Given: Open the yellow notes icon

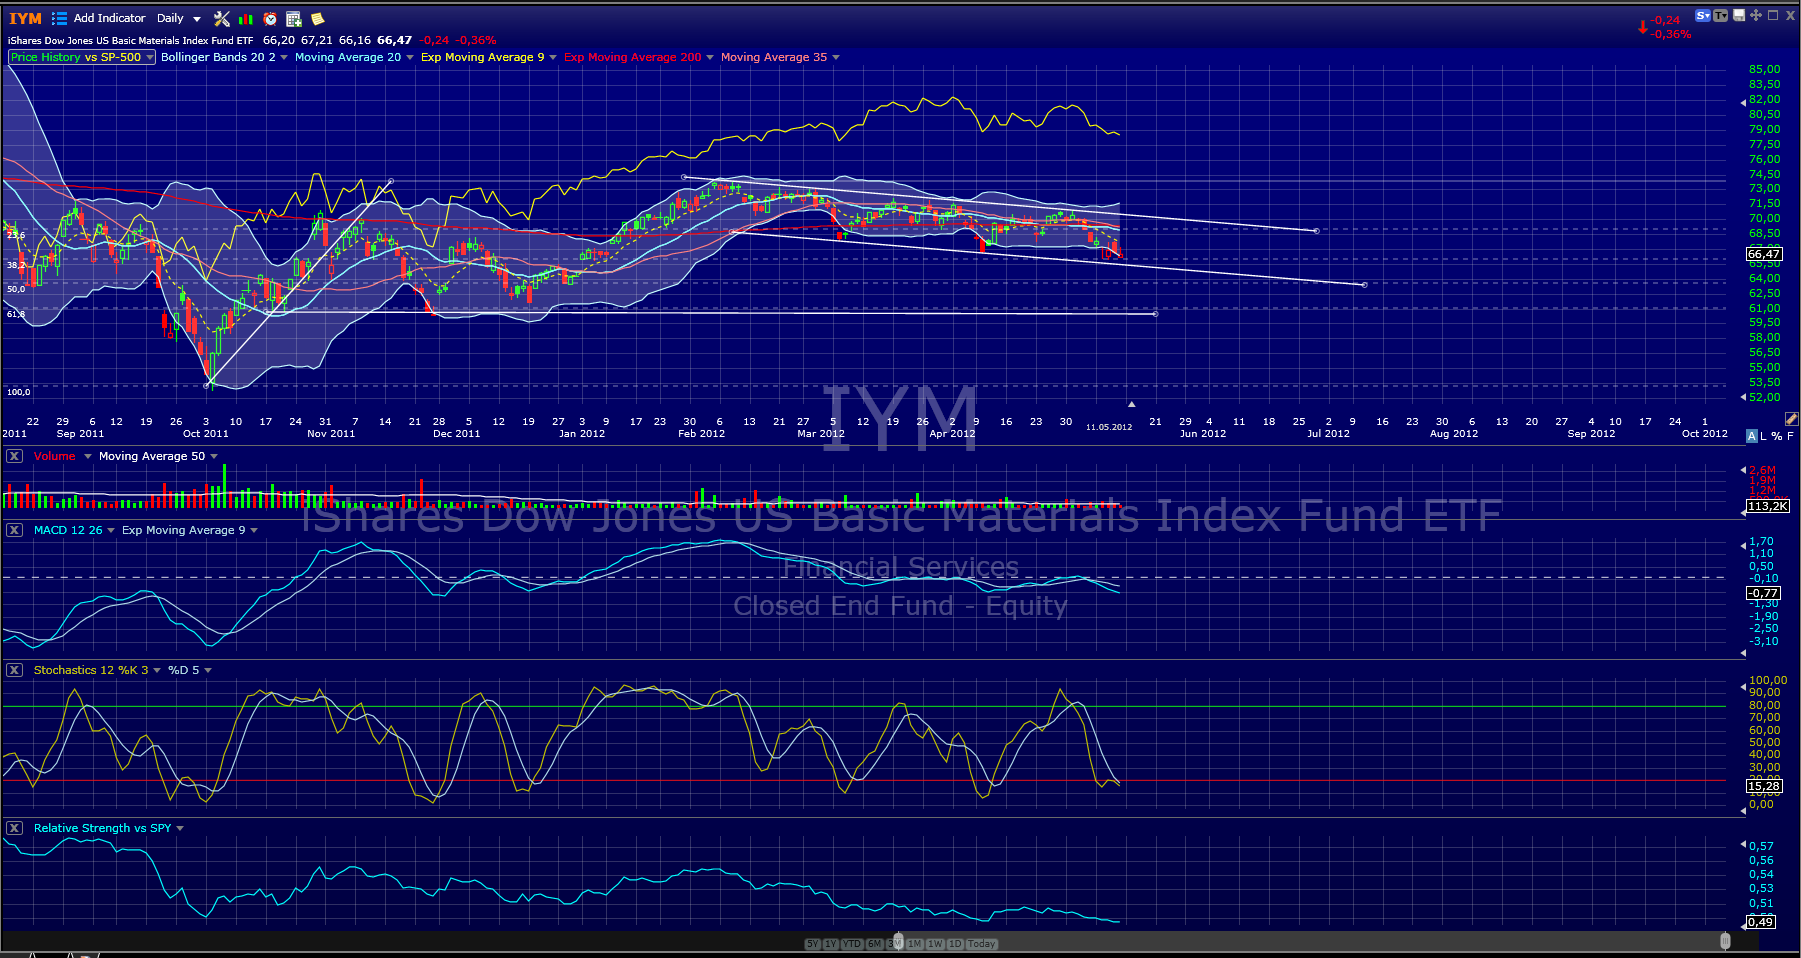Looking at the screenshot, I should coord(318,18).
